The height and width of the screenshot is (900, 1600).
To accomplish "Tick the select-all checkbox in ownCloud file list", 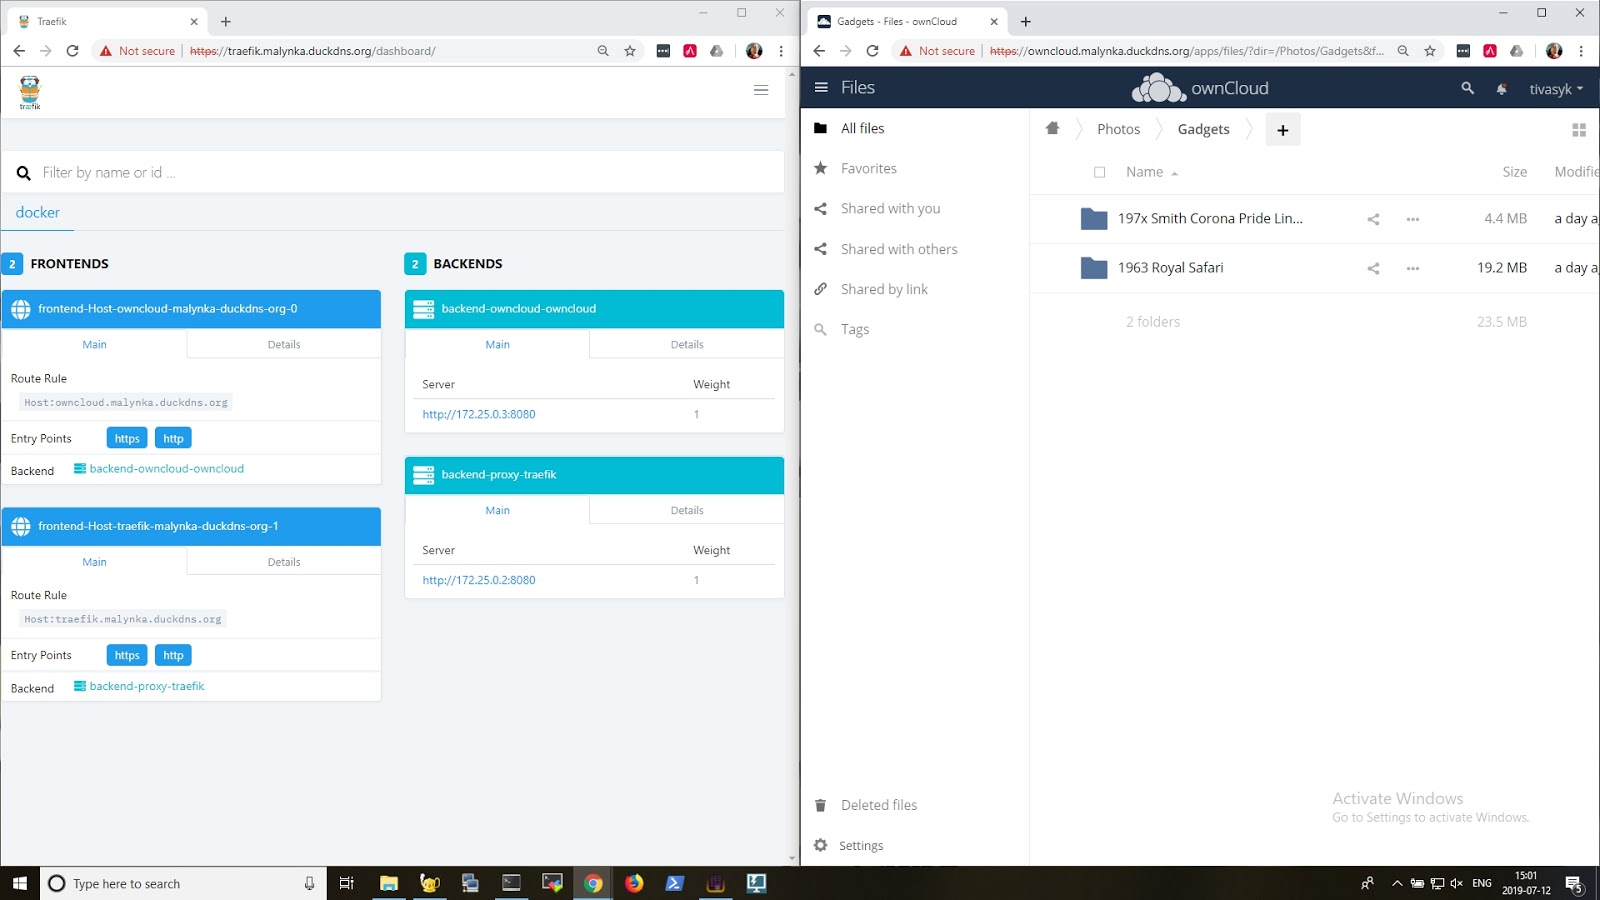I will point(1099,172).
